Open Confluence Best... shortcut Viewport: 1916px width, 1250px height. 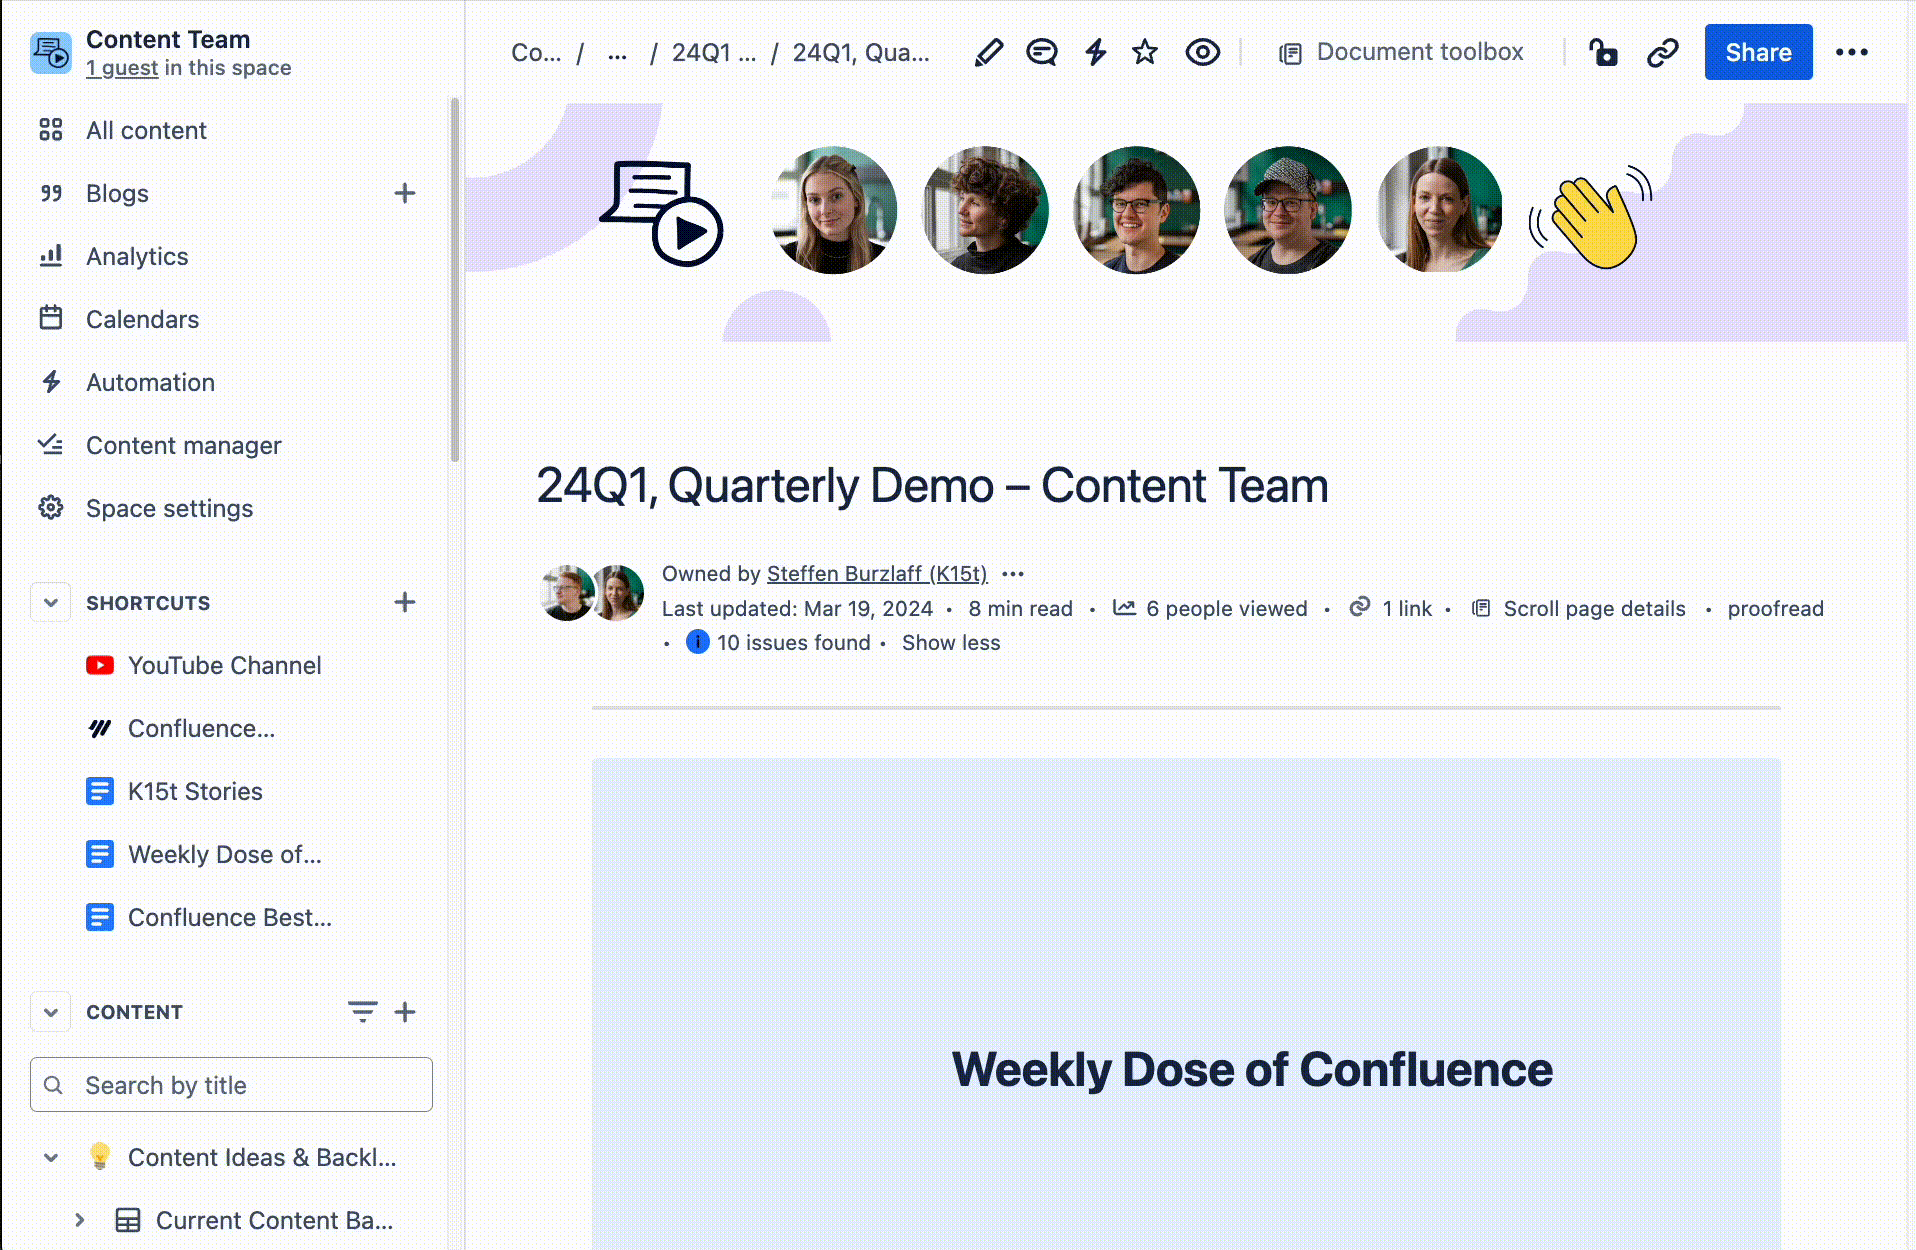tap(230, 917)
